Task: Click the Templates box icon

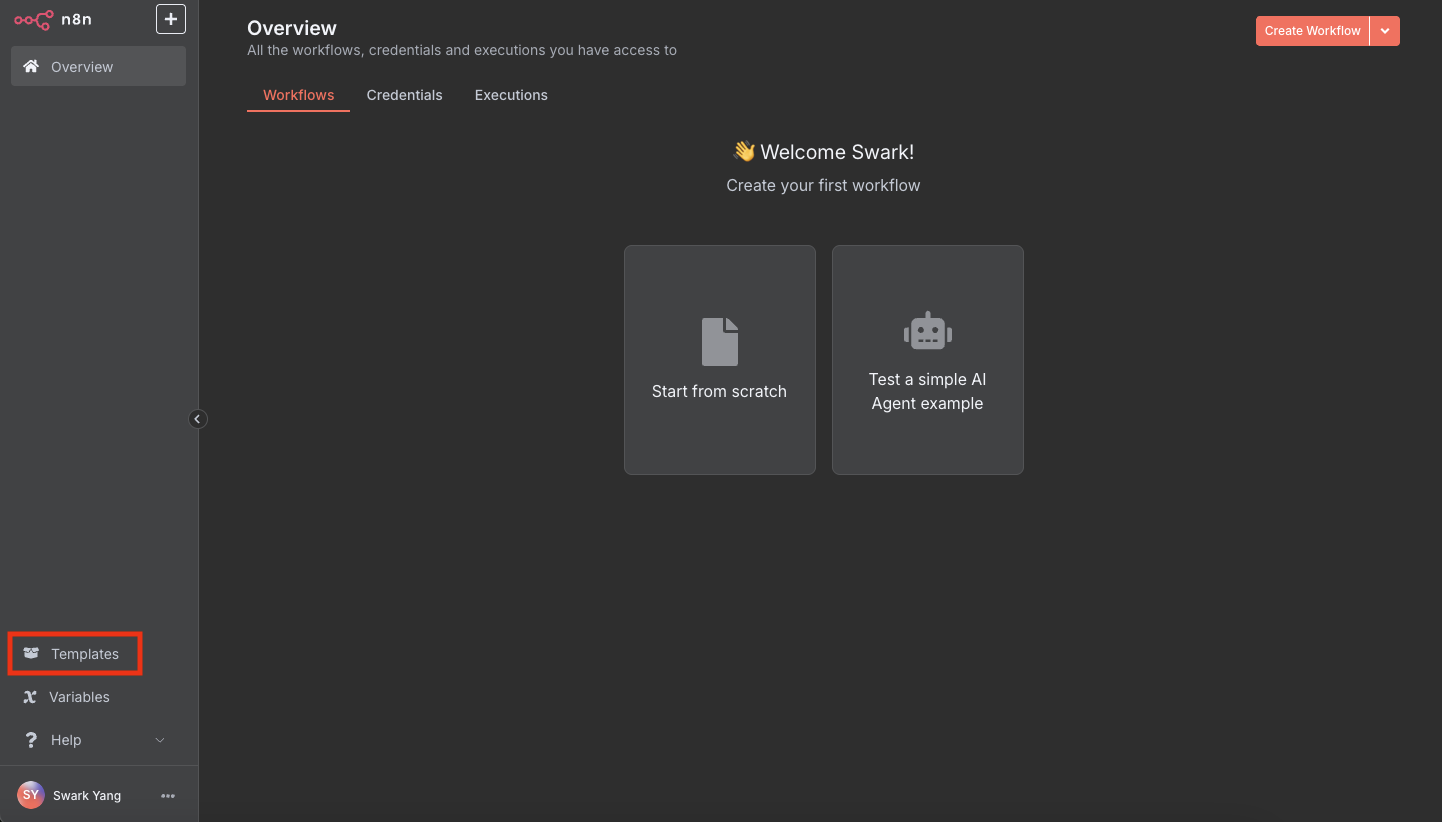Action: coord(31,654)
